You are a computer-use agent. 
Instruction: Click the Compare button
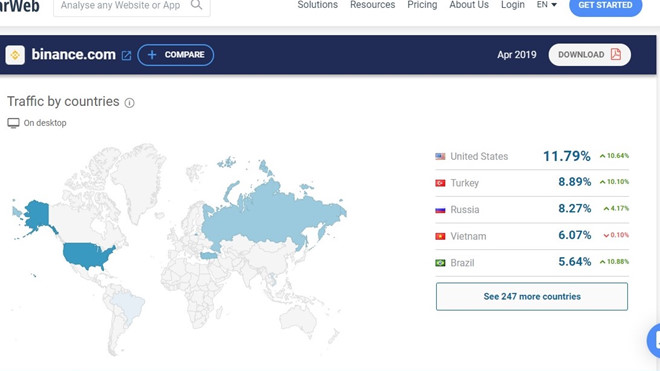[176, 55]
